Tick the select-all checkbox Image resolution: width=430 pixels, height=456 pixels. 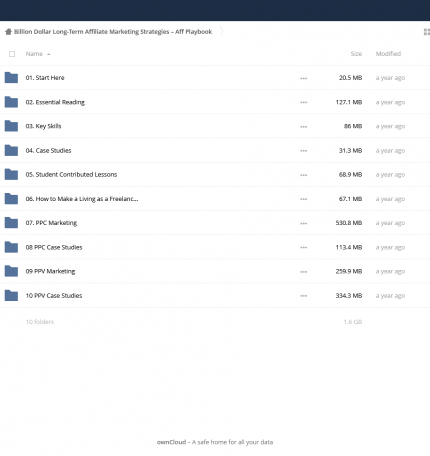coord(12,54)
